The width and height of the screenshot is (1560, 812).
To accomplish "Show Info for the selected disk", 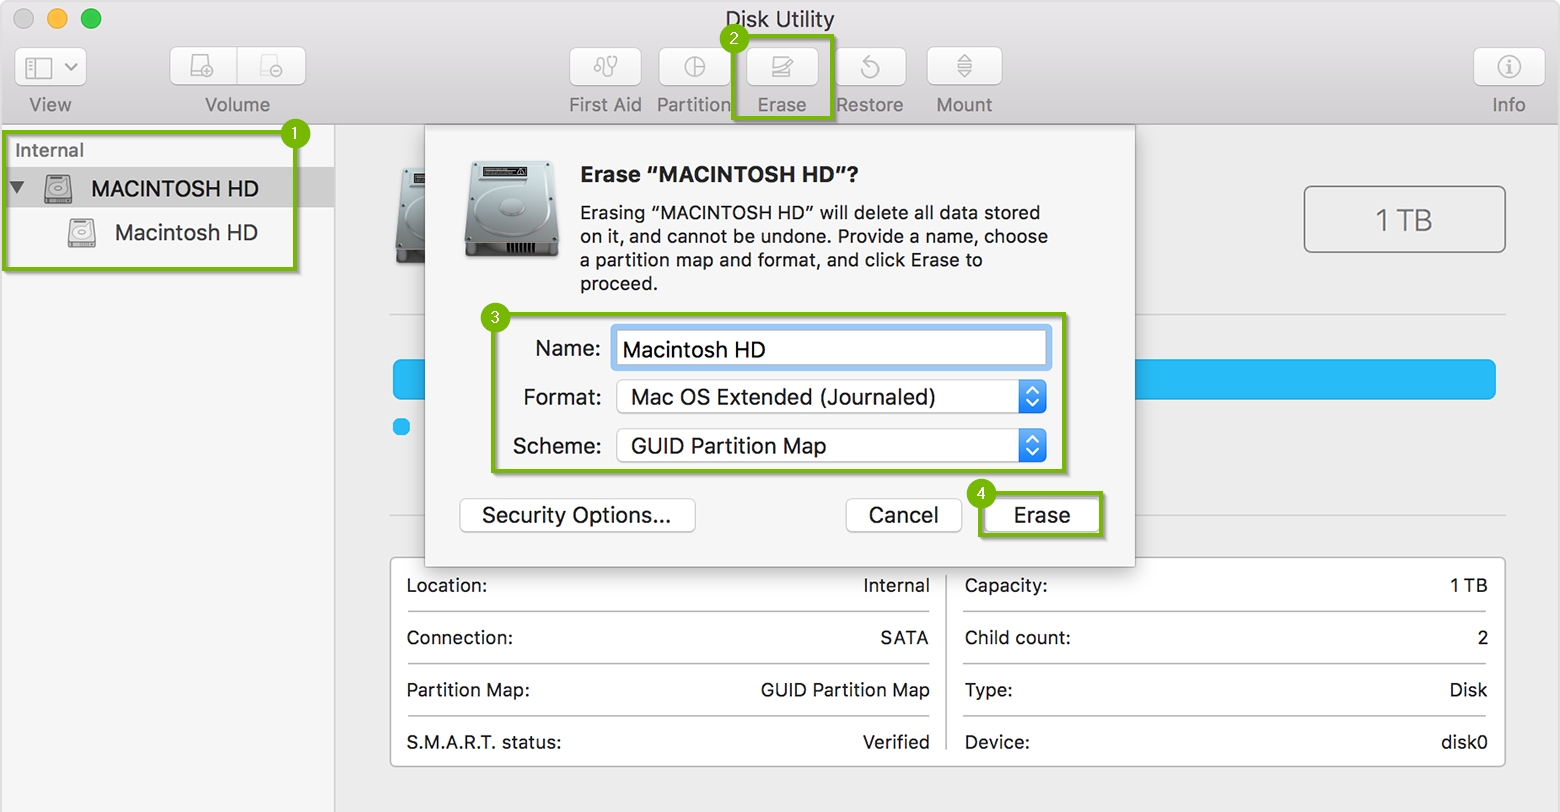I will pyautogui.click(x=1508, y=67).
